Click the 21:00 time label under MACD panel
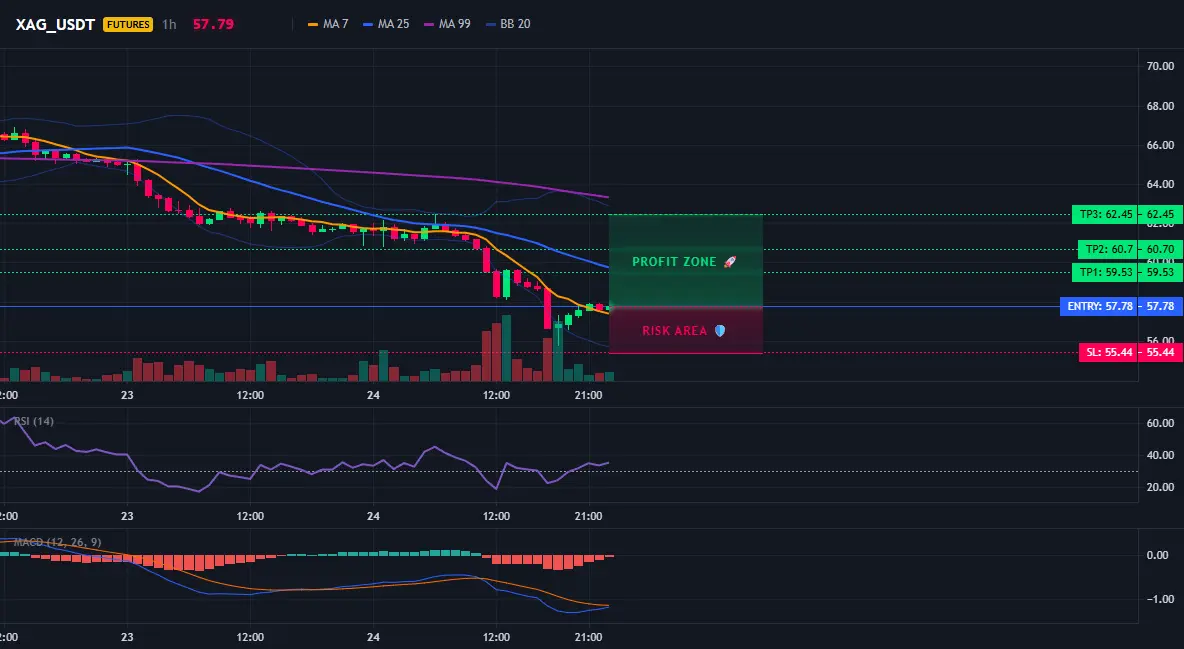 588,637
